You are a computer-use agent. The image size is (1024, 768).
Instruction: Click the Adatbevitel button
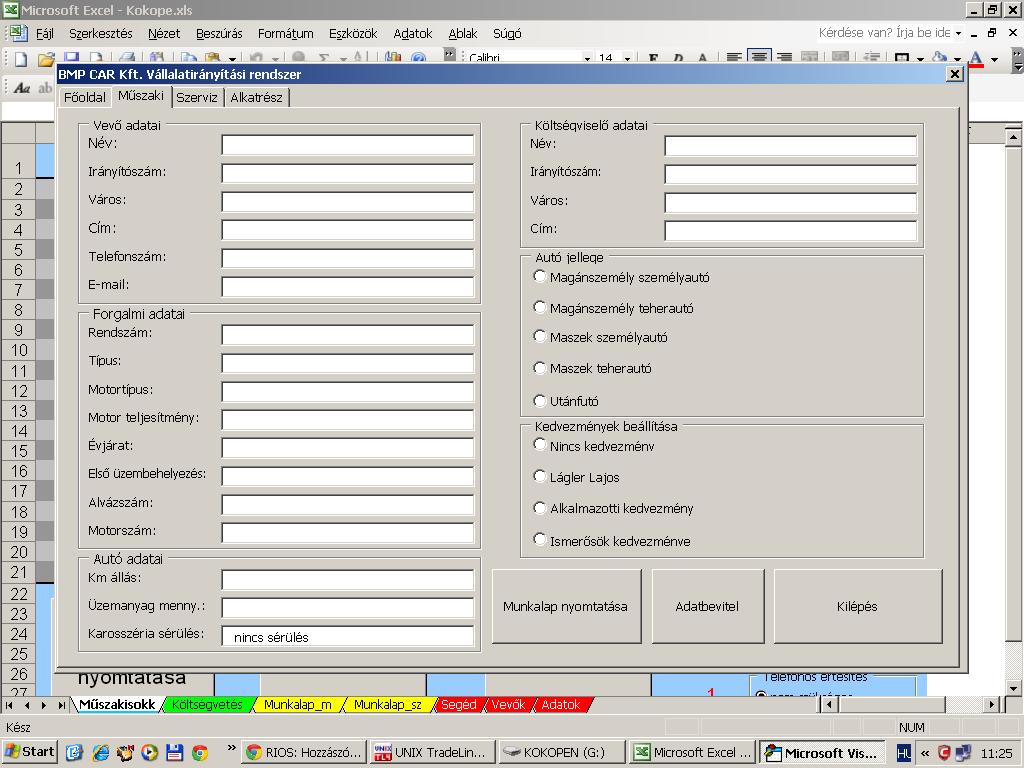click(707, 606)
